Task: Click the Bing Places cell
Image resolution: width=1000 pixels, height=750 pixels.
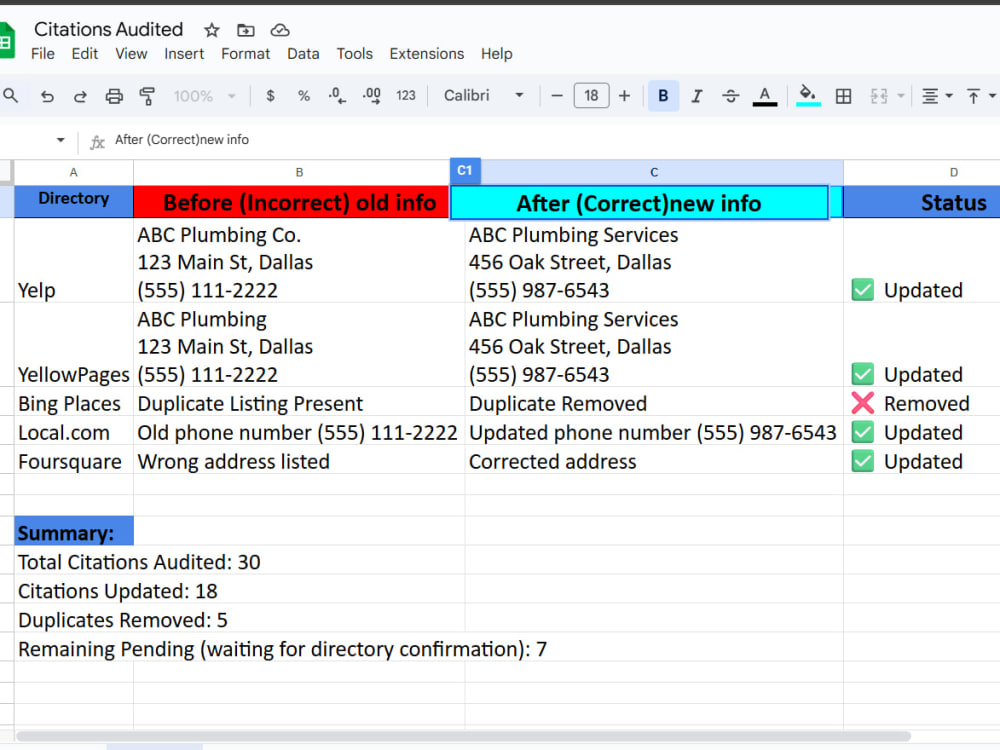Action: (74, 403)
